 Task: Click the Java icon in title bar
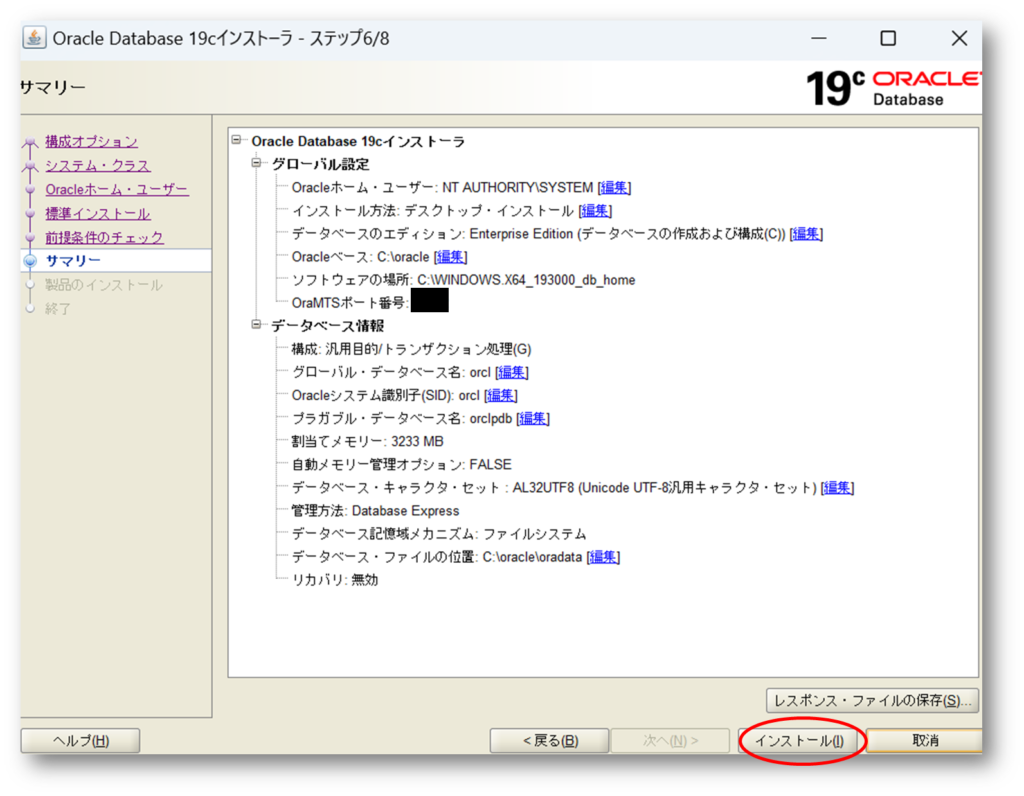pyautogui.click(x=35, y=38)
